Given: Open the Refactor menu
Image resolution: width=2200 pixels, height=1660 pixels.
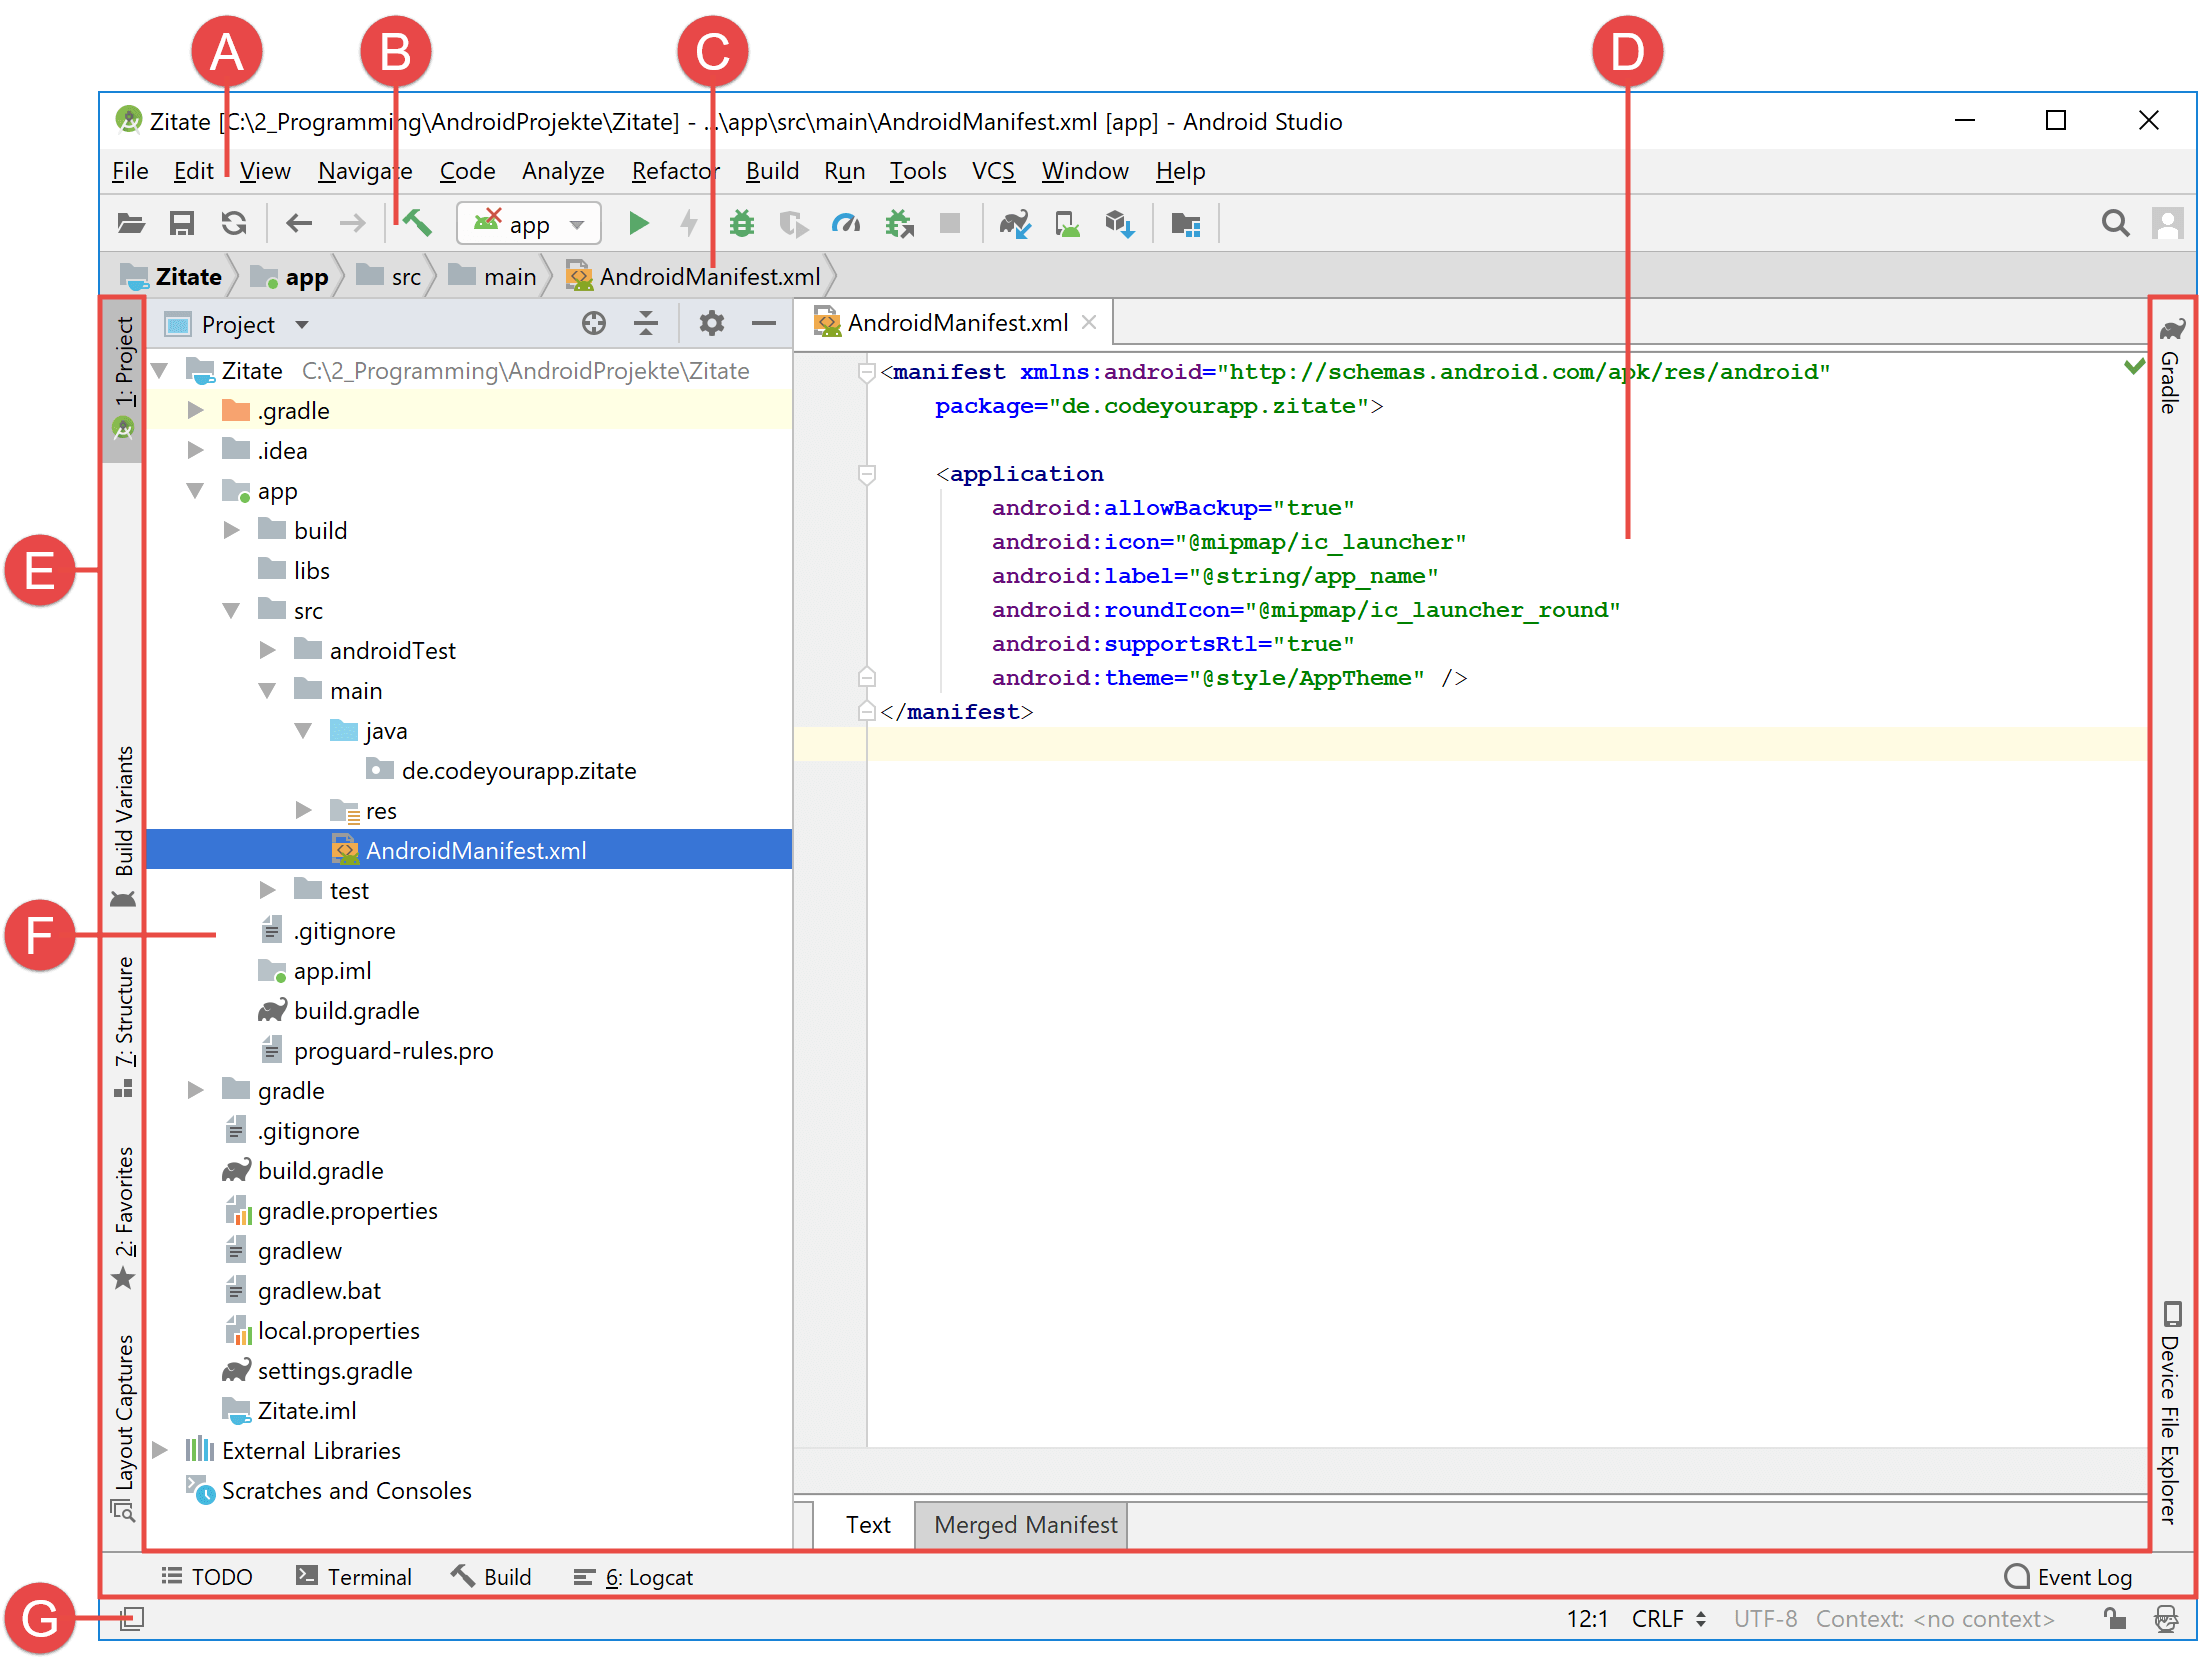Looking at the screenshot, I should [675, 171].
